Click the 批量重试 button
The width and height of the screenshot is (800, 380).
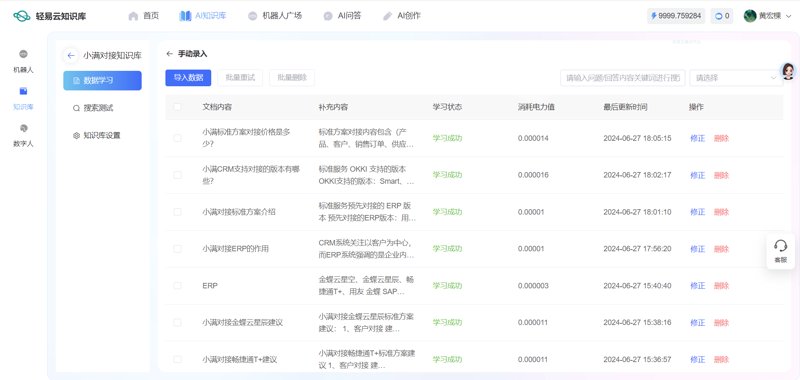click(240, 78)
